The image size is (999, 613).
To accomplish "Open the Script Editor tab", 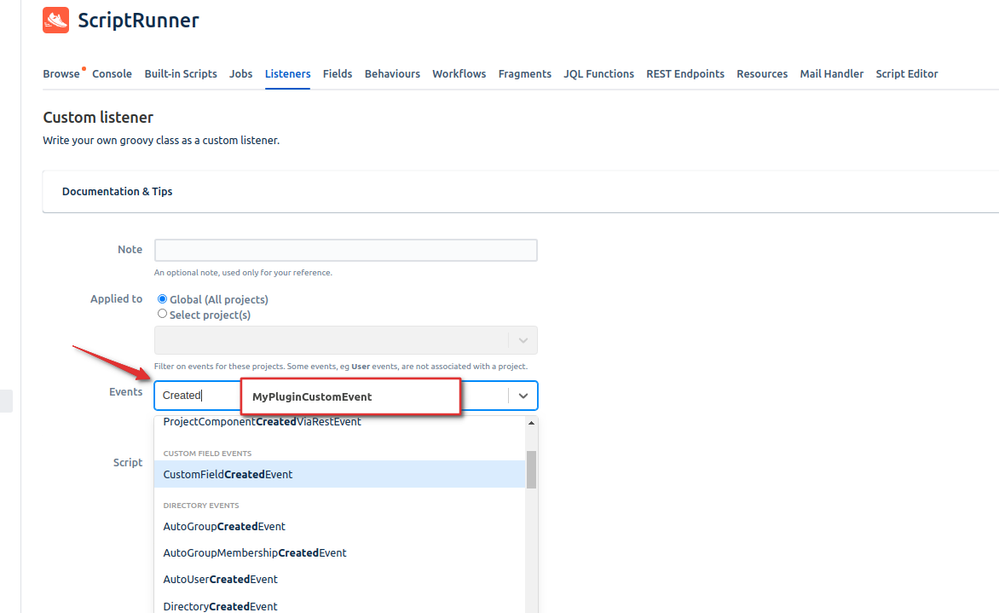I will coord(907,74).
